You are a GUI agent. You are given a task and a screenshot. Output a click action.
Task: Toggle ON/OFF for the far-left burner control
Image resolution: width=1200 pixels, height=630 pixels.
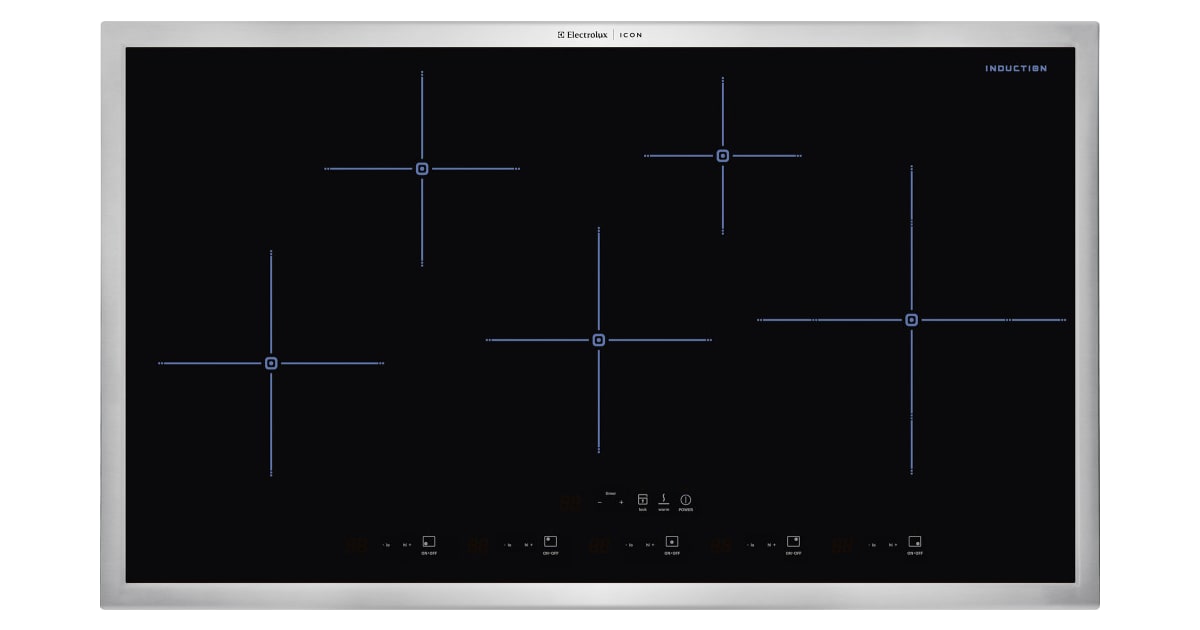pos(429,542)
